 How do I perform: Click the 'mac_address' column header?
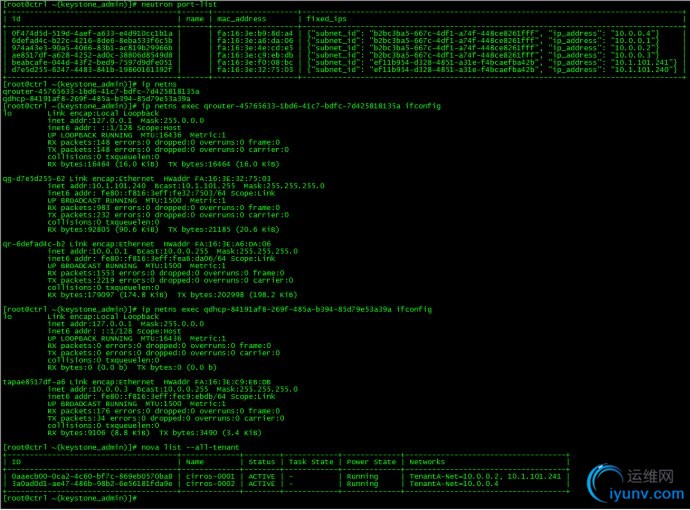pyautogui.click(x=241, y=19)
